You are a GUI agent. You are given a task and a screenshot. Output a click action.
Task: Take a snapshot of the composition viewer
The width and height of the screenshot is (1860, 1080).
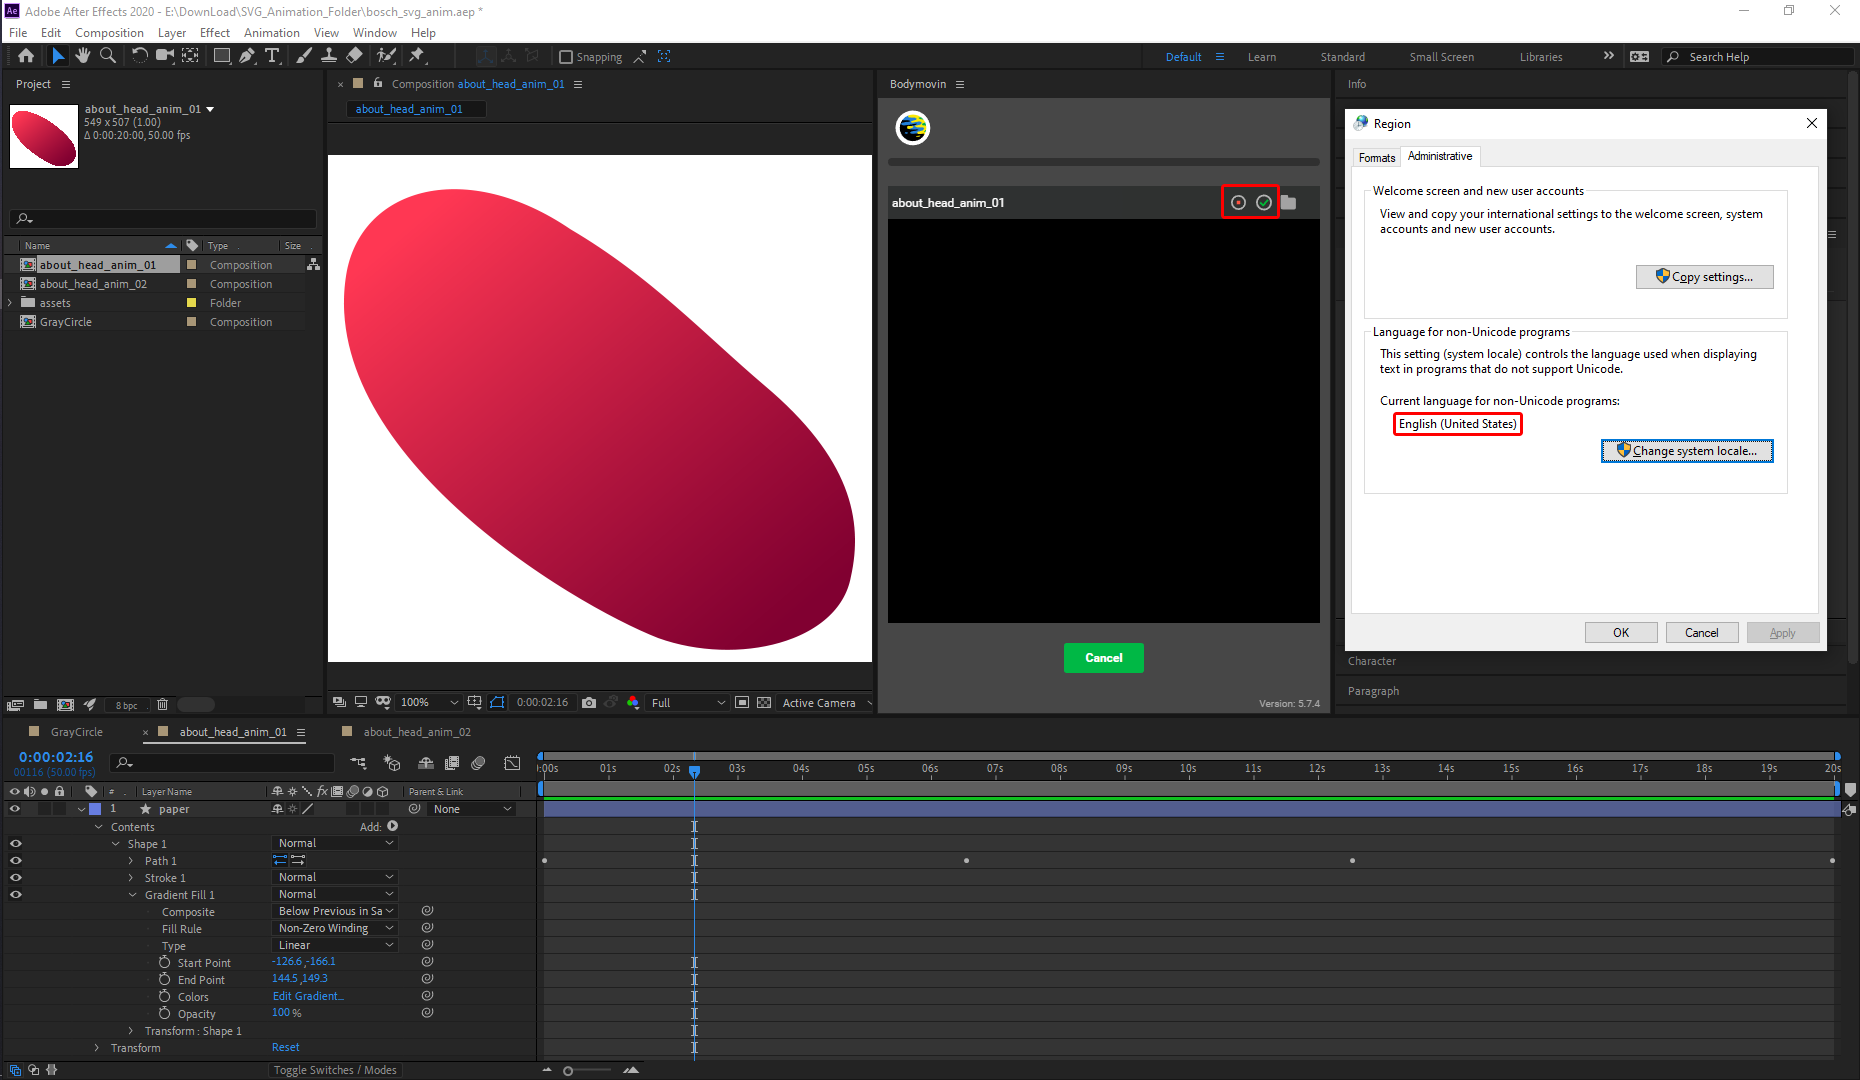point(589,702)
